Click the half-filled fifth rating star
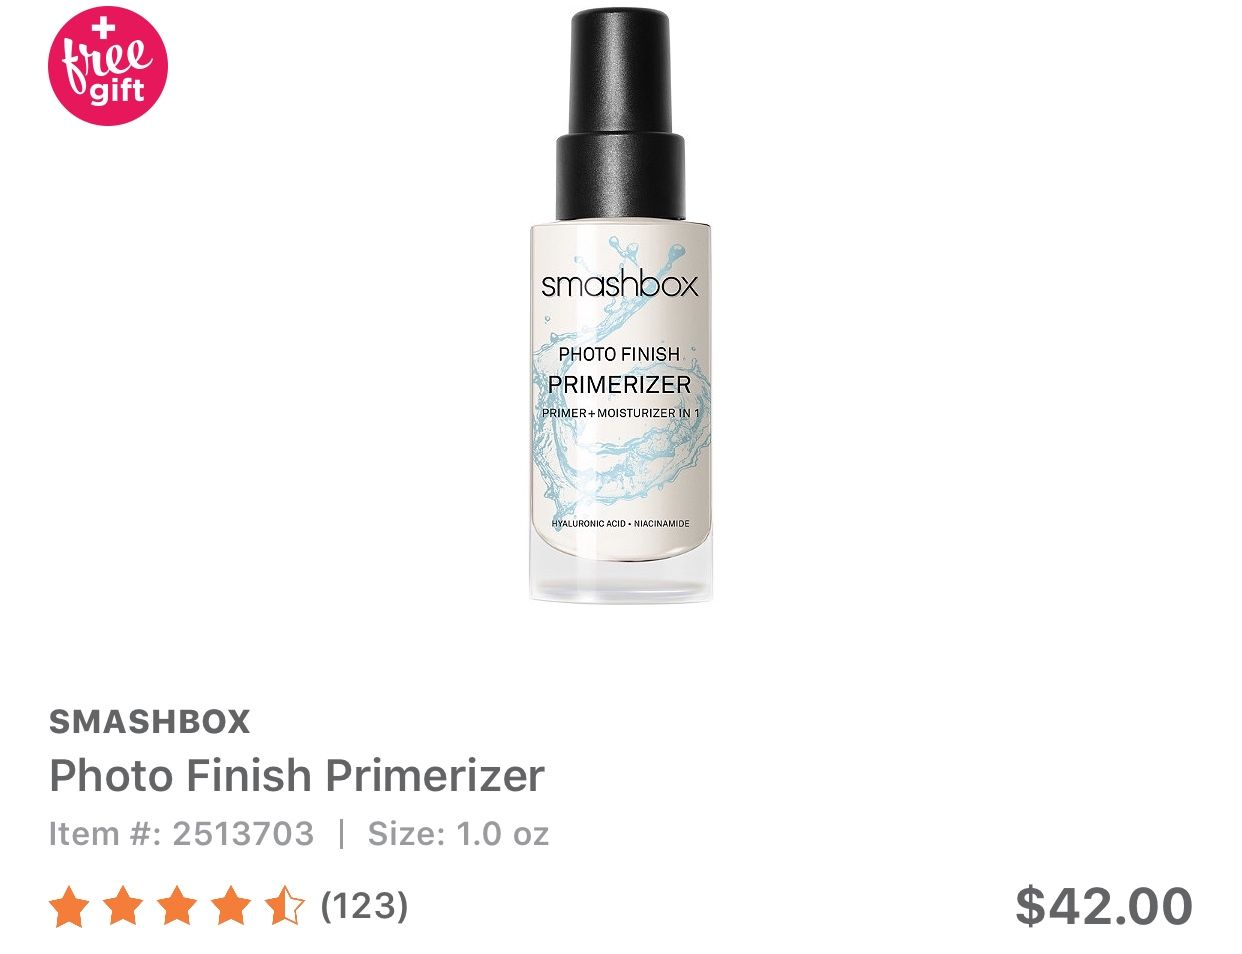Screen dimensions: 1242x954 (x=285, y=906)
